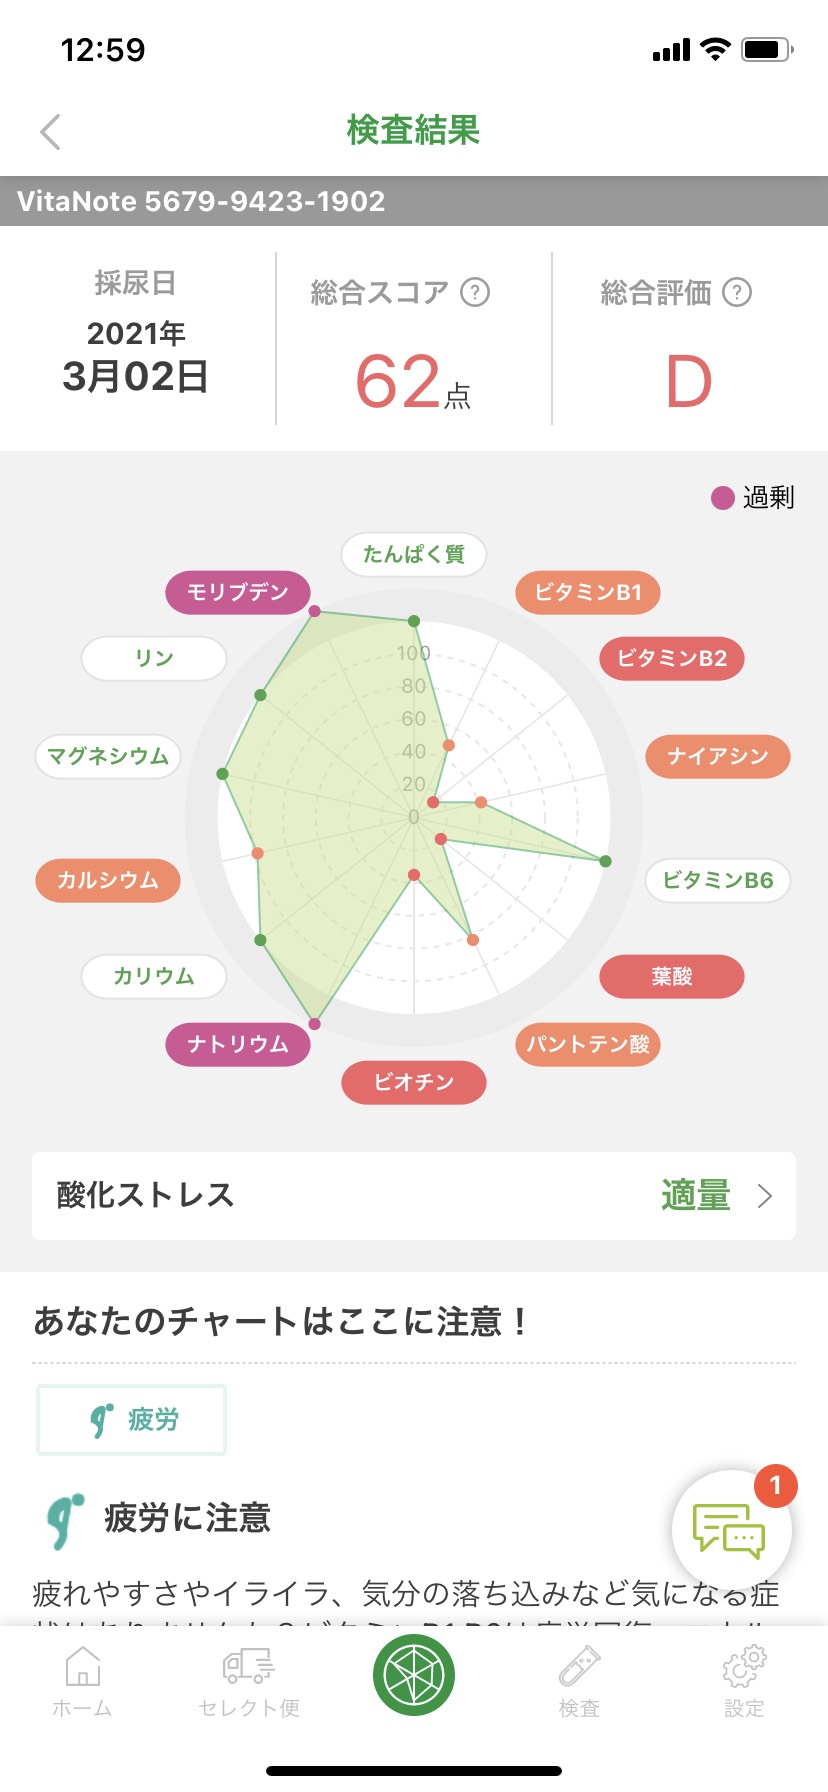The height and width of the screenshot is (1792, 828).
Task: Expand the 酸化ストレス row chevron
Action: (765, 1196)
